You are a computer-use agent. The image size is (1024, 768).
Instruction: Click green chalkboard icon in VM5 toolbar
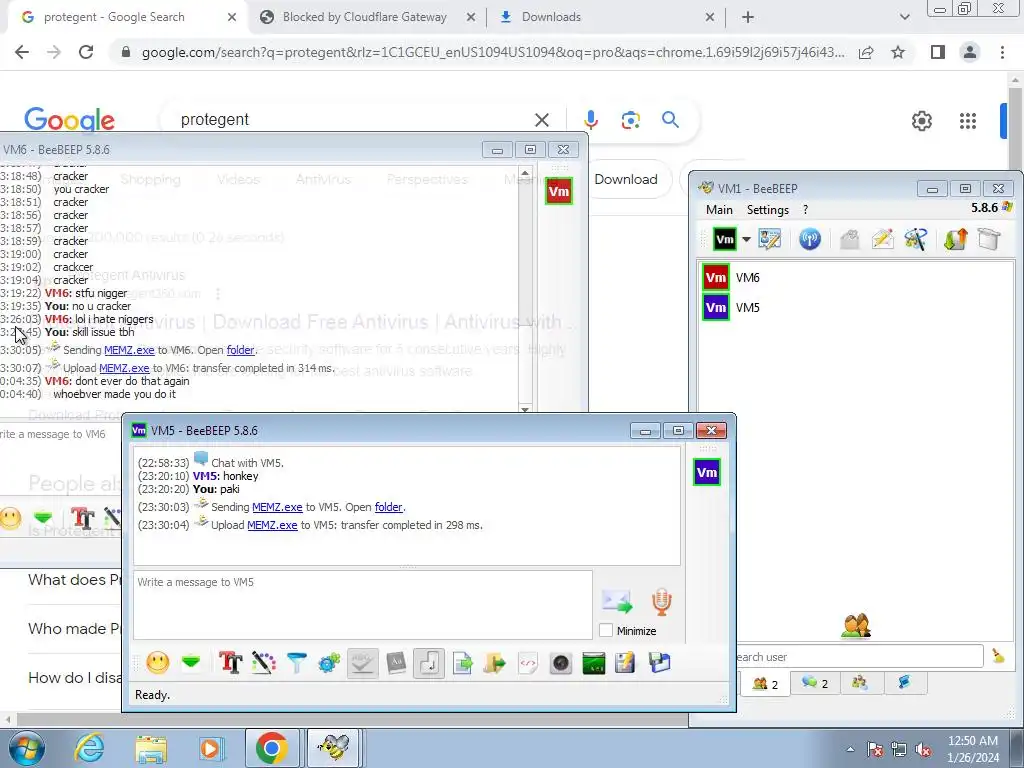594,664
